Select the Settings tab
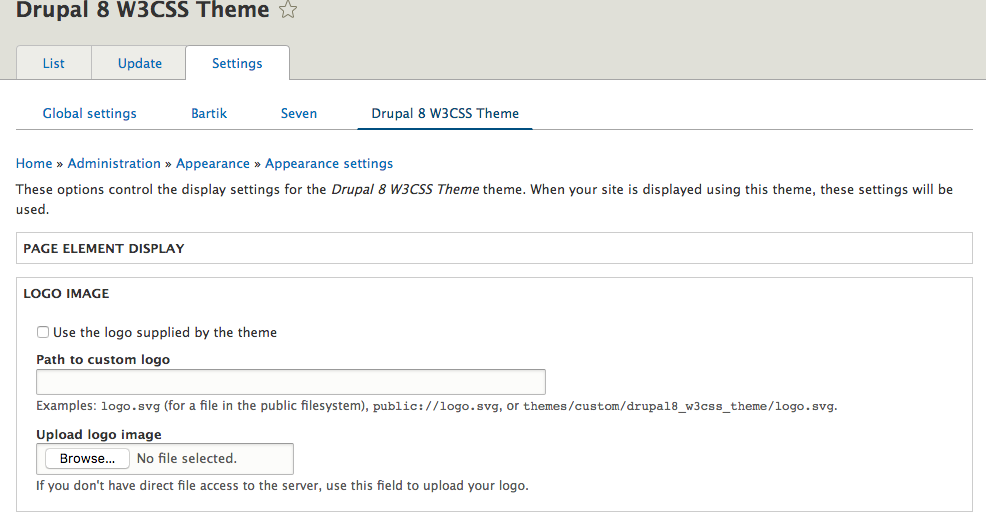The image size is (986, 523). (x=237, y=63)
